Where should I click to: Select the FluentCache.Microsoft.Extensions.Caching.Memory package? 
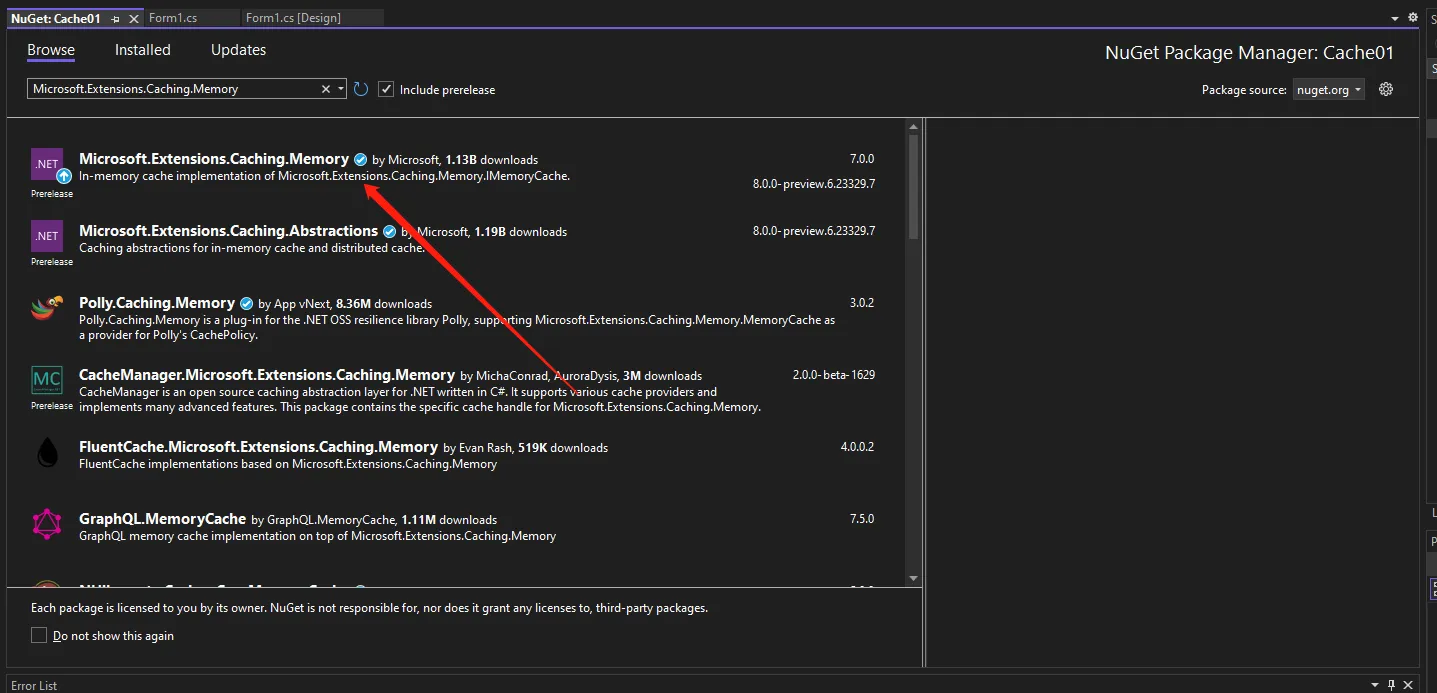pos(455,458)
